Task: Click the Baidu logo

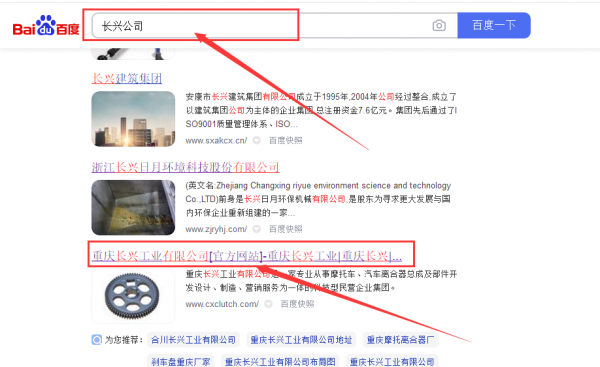Action: tap(46, 26)
